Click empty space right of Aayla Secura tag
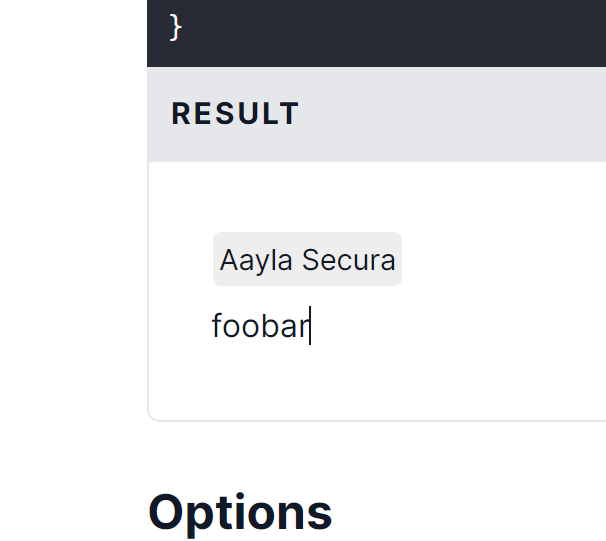The height and width of the screenshot is (541, 606). coord(500,260)
